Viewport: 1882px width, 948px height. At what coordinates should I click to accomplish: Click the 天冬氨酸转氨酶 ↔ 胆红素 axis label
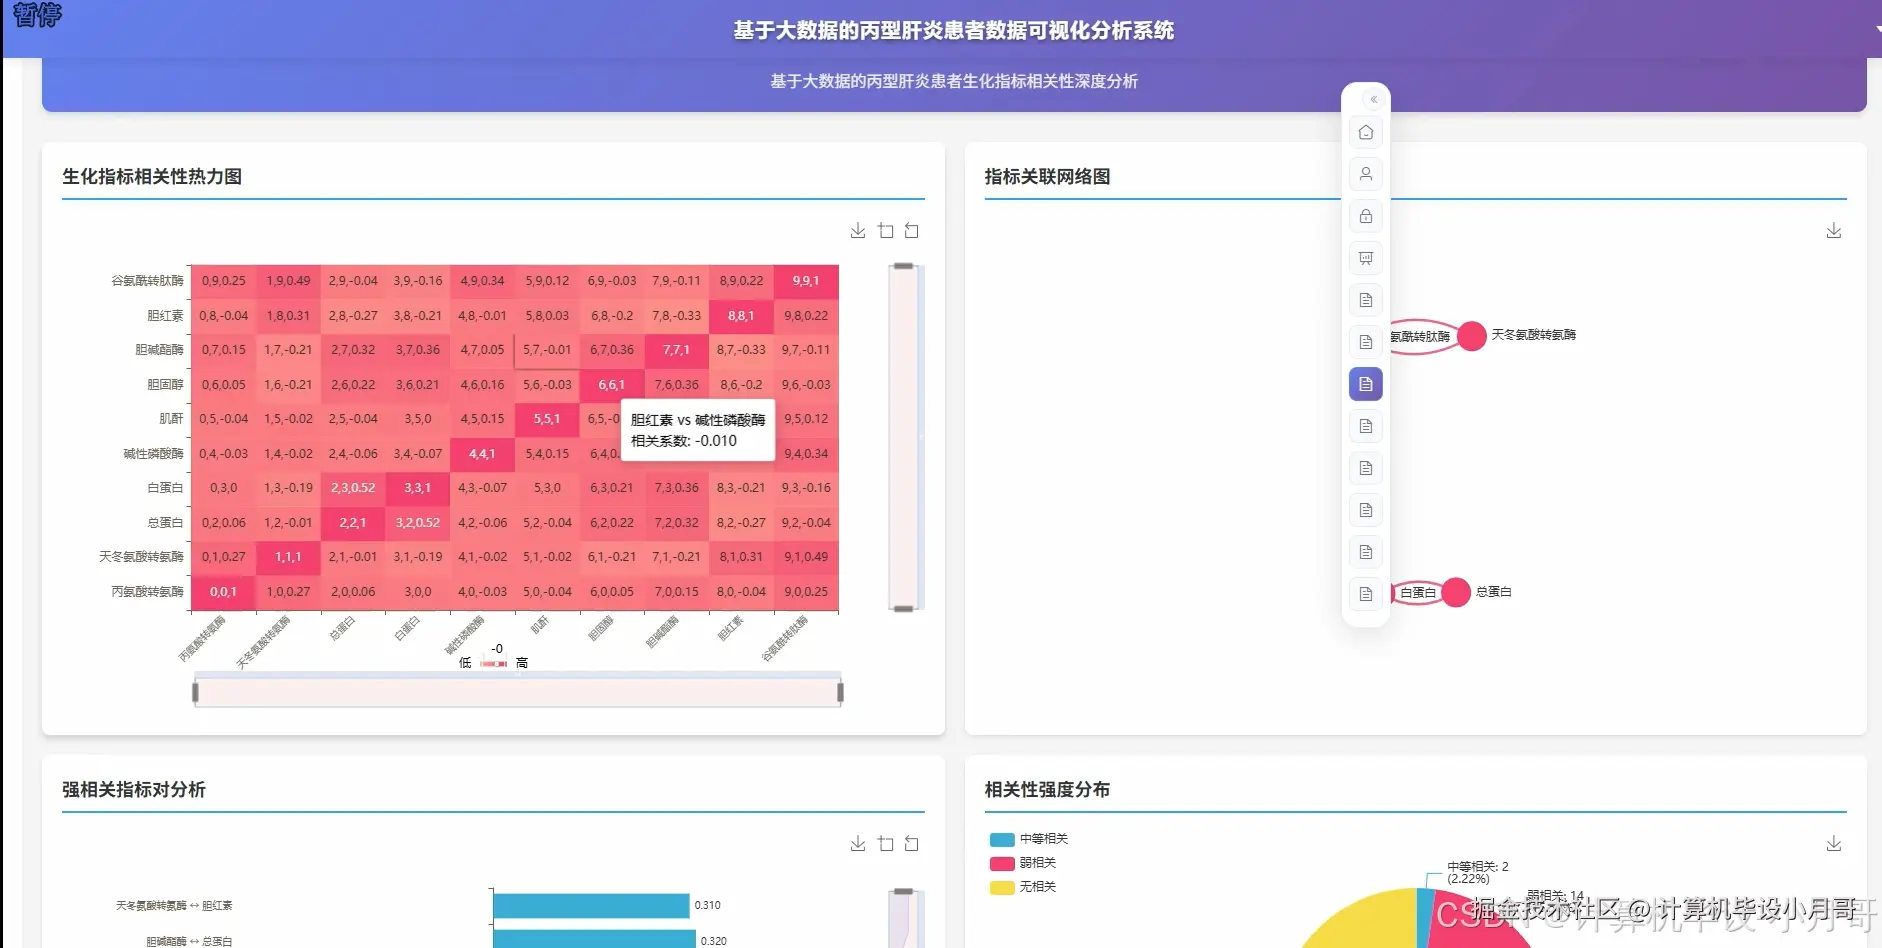click(x=174, y=906)
